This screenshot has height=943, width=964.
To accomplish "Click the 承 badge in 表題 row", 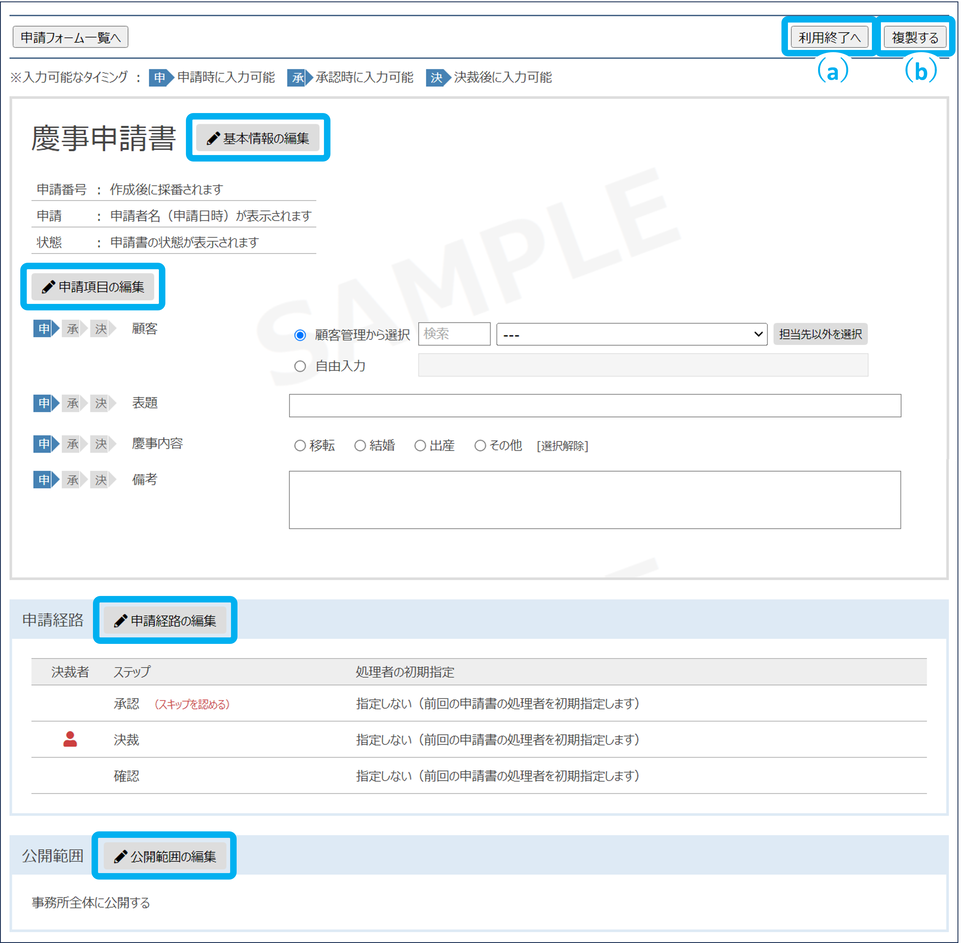I will coord(73,403).
